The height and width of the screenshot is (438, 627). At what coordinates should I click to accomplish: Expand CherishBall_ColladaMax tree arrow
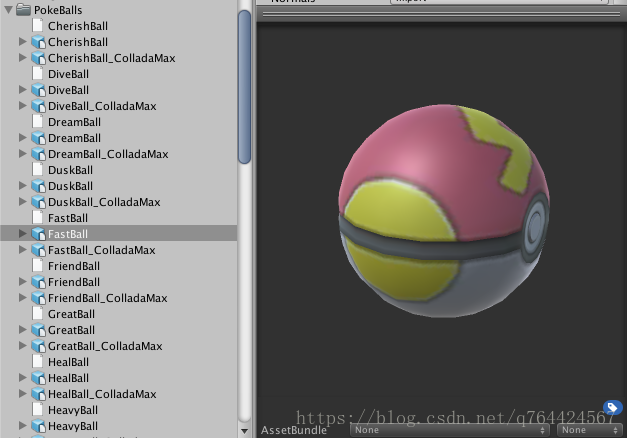pyautogui.click(x=23, y=57)
